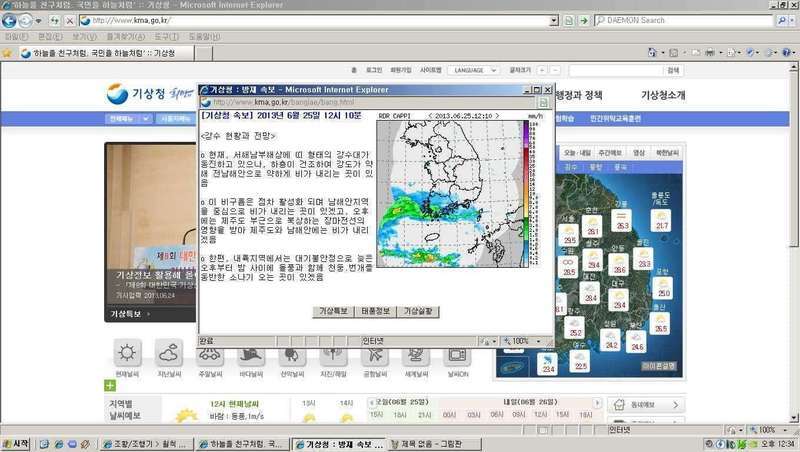Click the green plus icon below weather icons

(x=110, y=386)
